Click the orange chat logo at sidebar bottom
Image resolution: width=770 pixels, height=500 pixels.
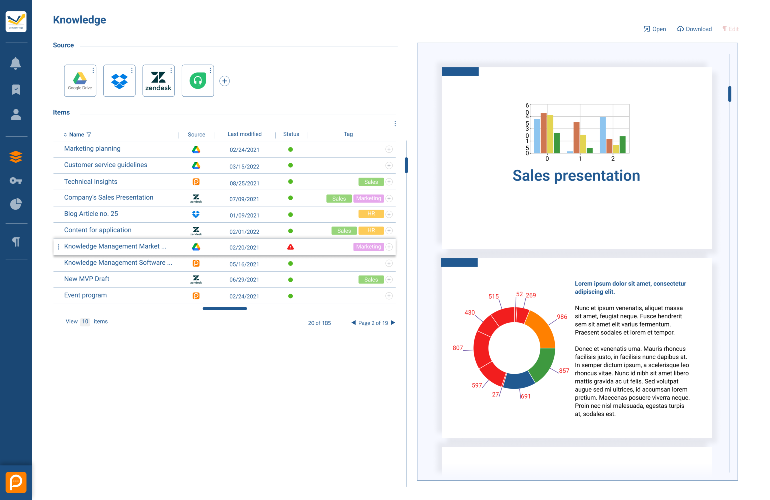pyautogui.click(x=16, y=482)
